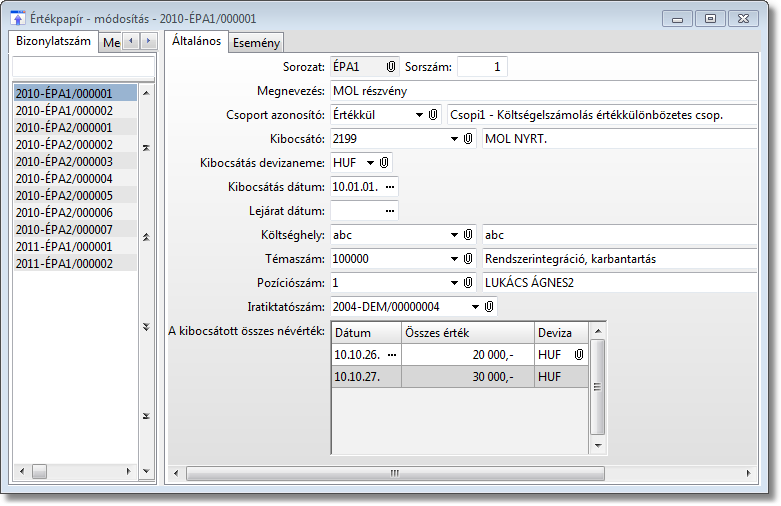
Task: Select document 2010-ÉPA1/000001 in list
Action: click(75, 93)
